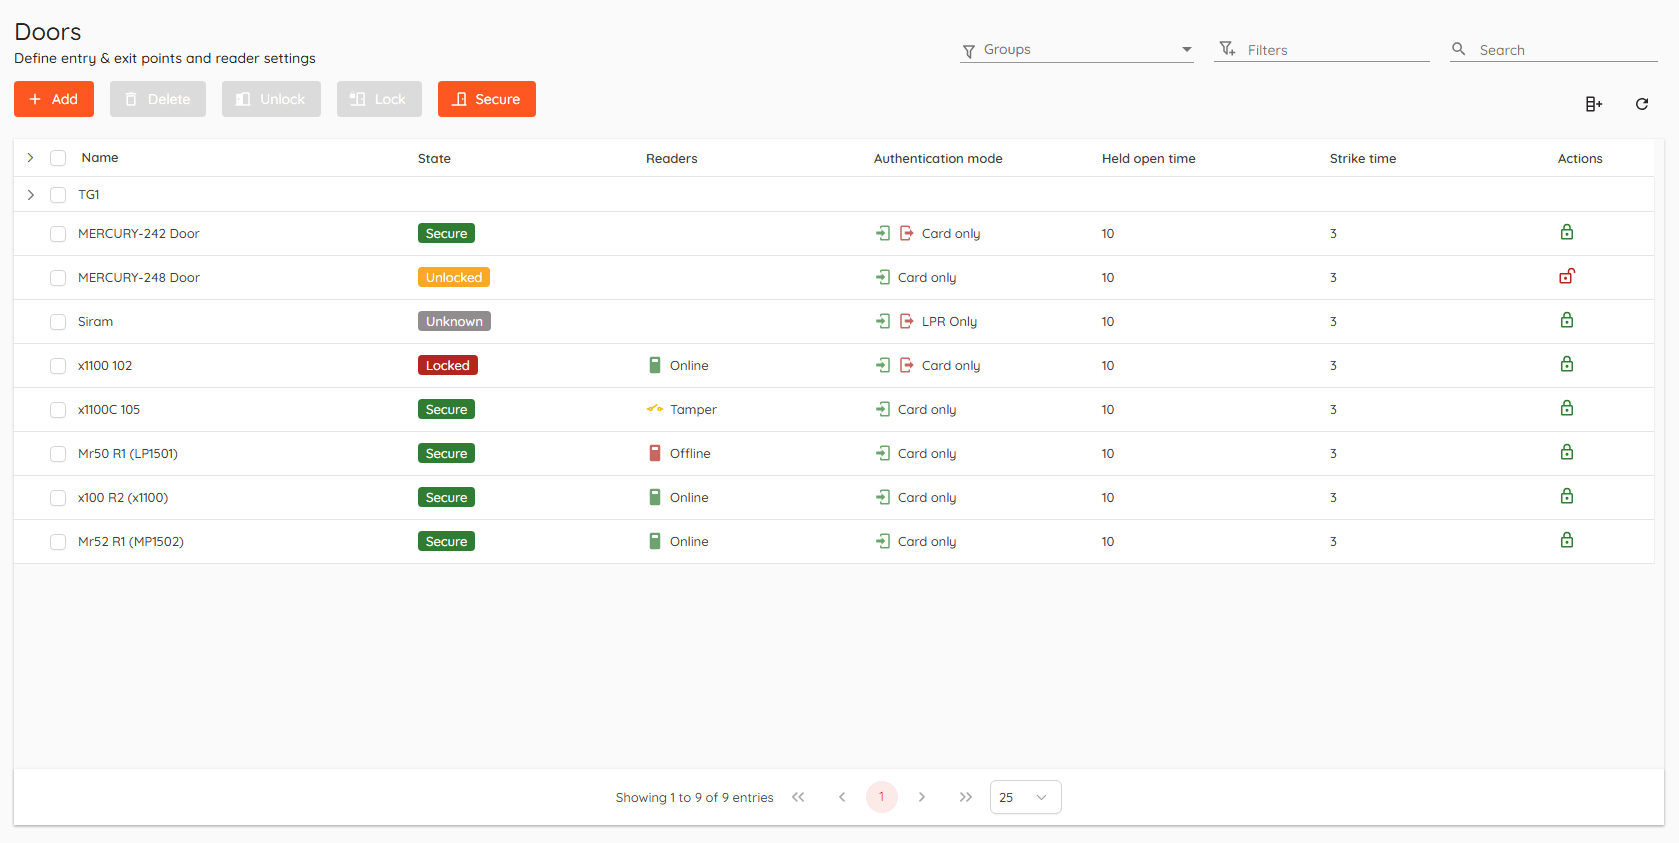This screenshot has width=1679, height=843.
Task: Select the x1100C 105 row checkbox
Action: tap(58, 410)
